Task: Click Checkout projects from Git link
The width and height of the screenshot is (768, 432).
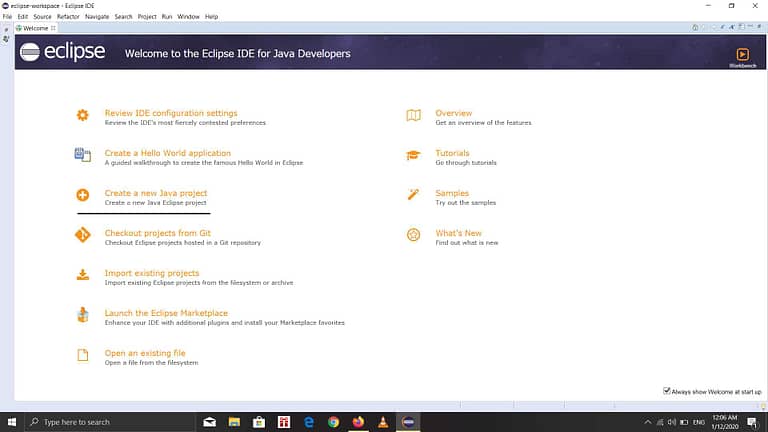Action: pos(158,233)
